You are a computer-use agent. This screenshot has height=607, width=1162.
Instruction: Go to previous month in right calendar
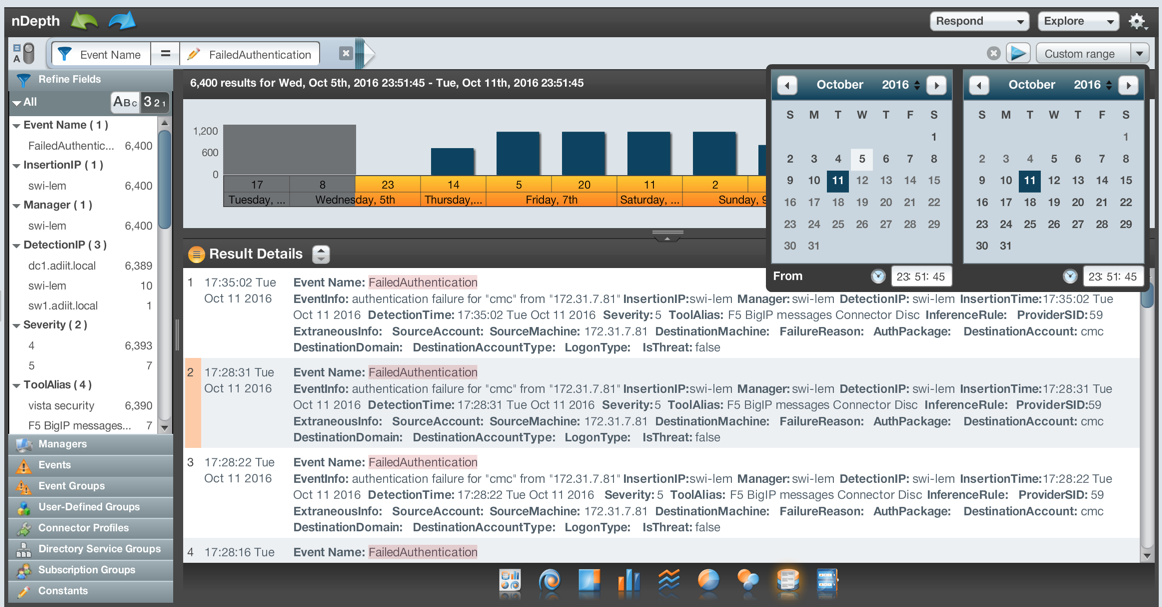pyautogui.click(x=979, y=85)
